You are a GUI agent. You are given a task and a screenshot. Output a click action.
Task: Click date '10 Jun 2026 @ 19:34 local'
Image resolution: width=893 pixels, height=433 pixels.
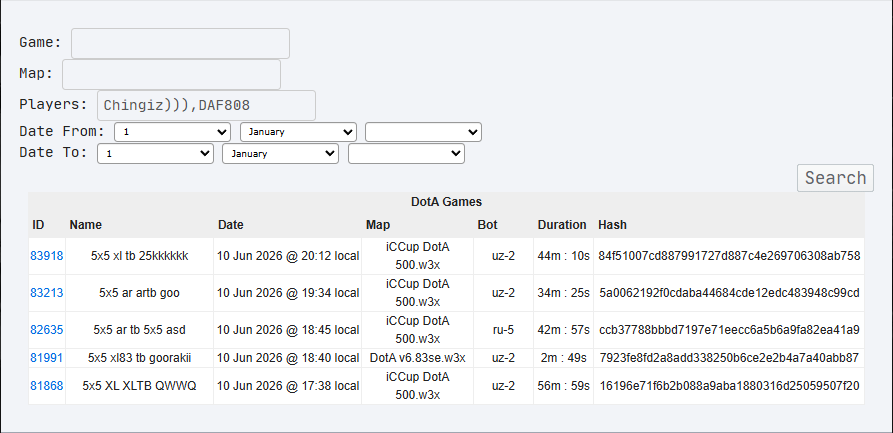[x=288, y=293]
